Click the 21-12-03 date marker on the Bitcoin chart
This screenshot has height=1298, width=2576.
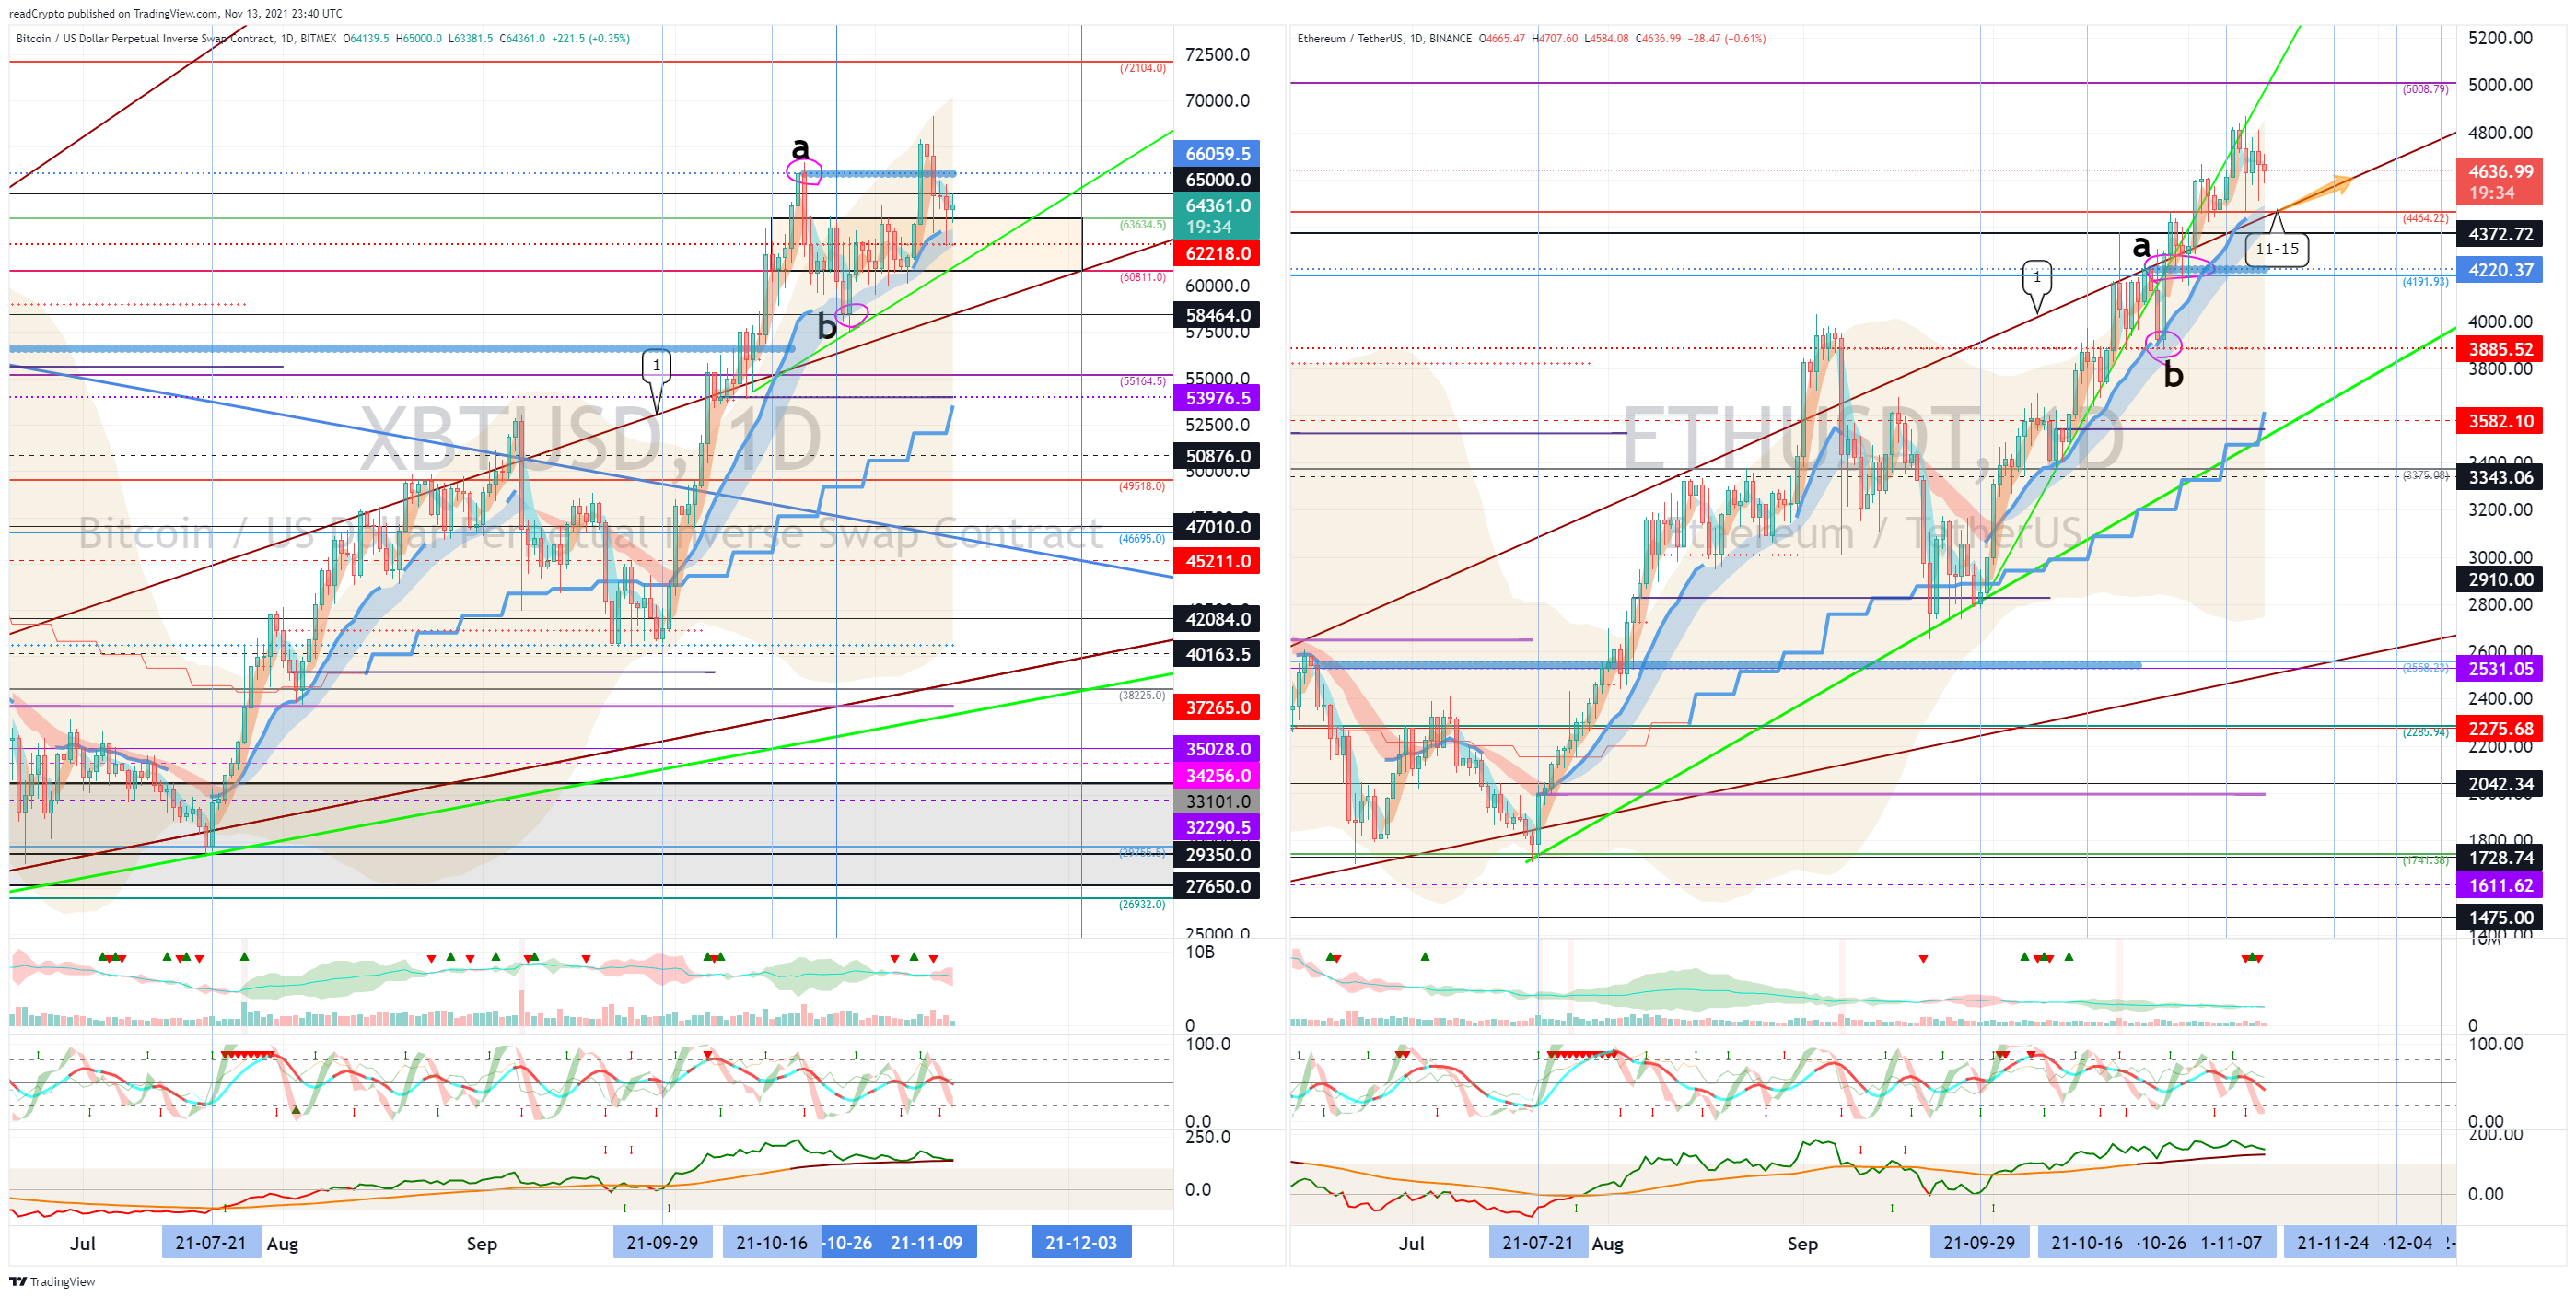click(x=1081, y=1243)
